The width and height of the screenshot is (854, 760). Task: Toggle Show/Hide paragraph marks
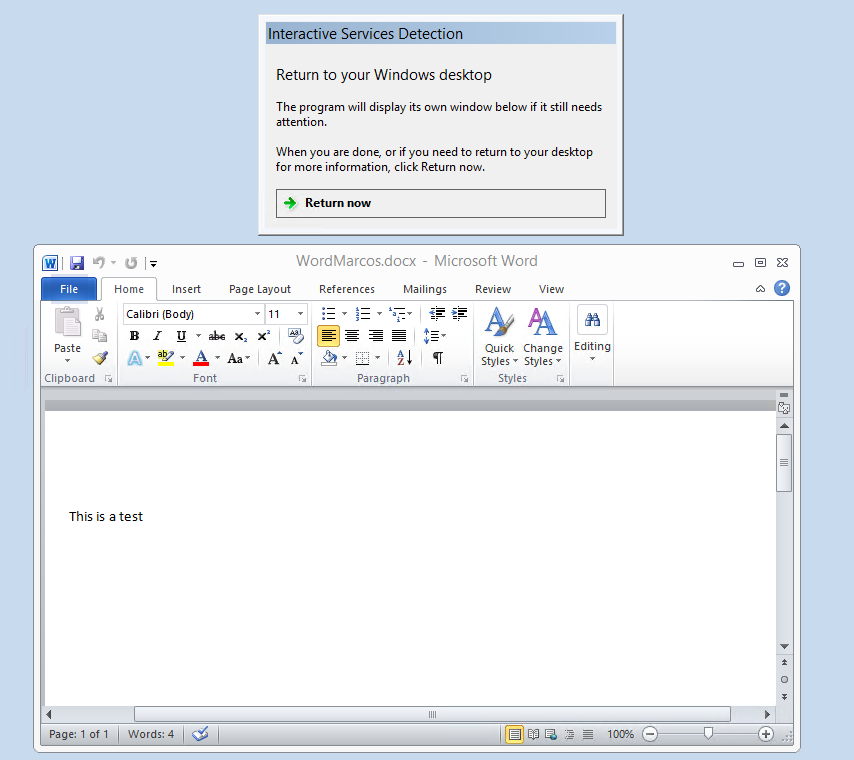pyautogui.click(x=437, y=358)
